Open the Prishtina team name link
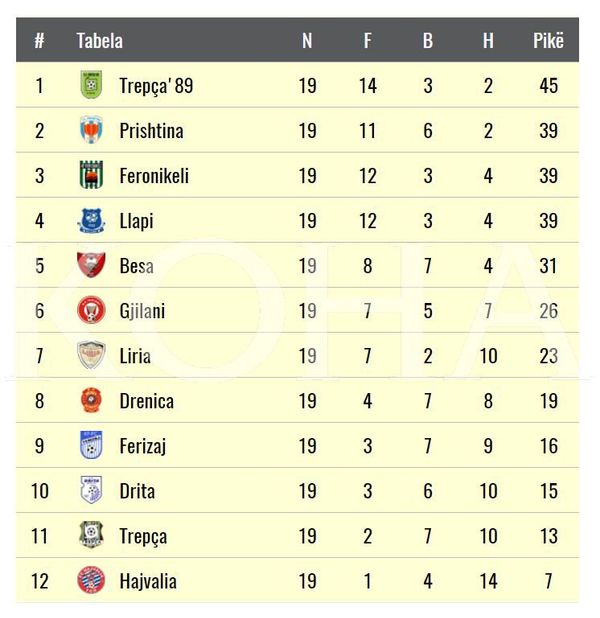600x618 pixels. point(151,131)
